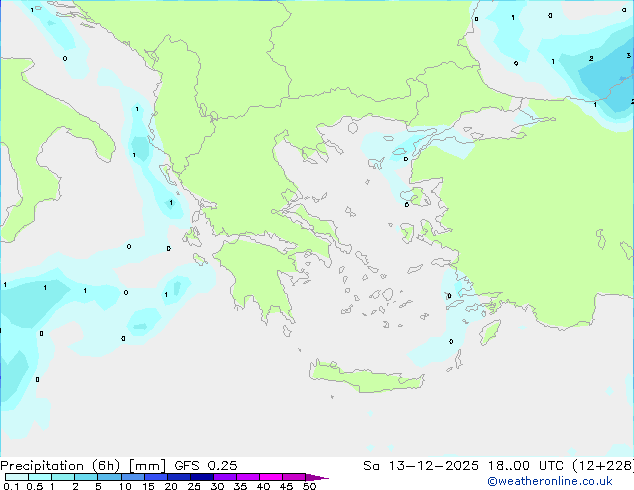Screen dimensions: 634x490
Task: Pick the legend swatch between 1 and 2
Action: tap(63, 477)
